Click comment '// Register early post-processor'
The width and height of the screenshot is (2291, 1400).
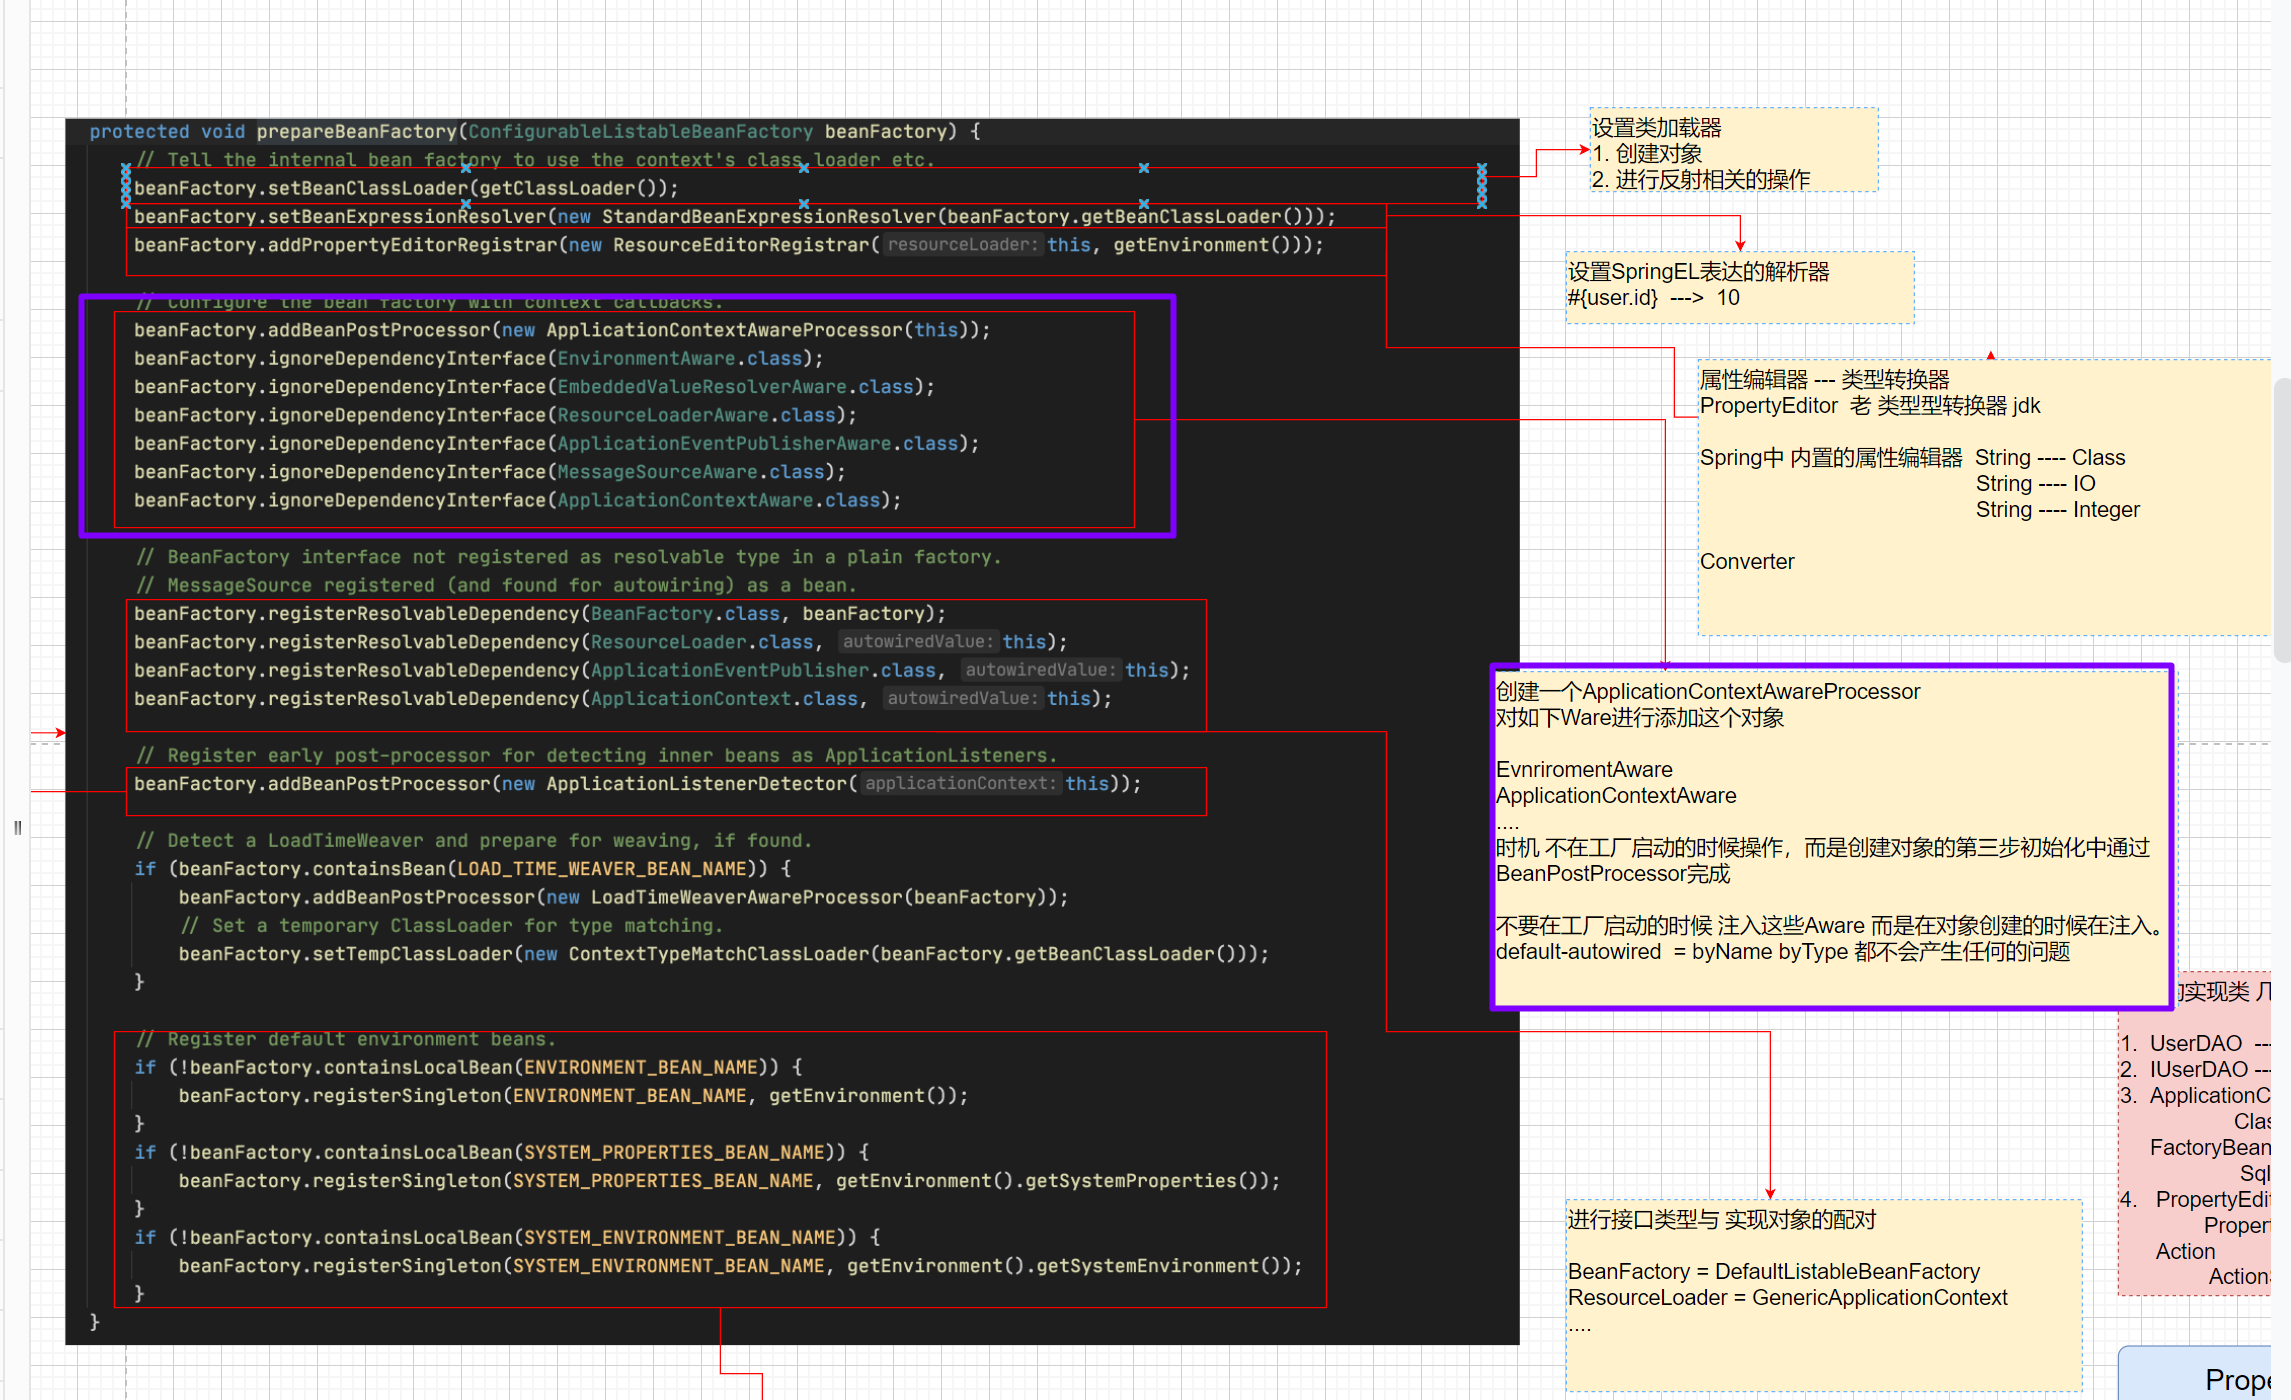(596, 755)
